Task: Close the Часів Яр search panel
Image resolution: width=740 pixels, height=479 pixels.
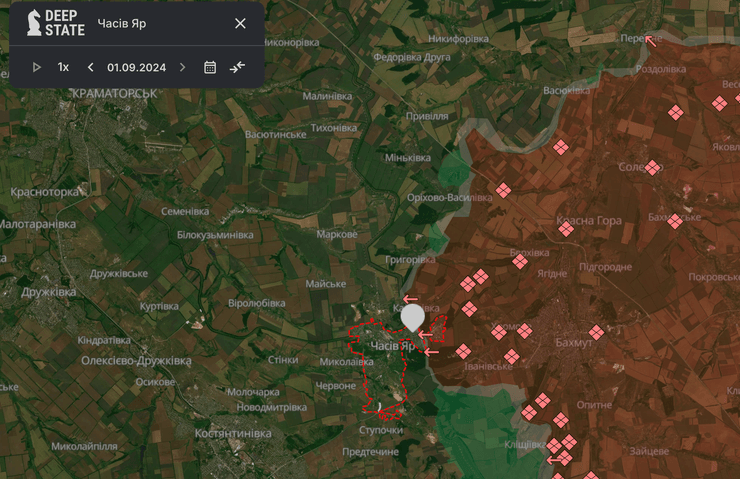Action: point(240,23)
